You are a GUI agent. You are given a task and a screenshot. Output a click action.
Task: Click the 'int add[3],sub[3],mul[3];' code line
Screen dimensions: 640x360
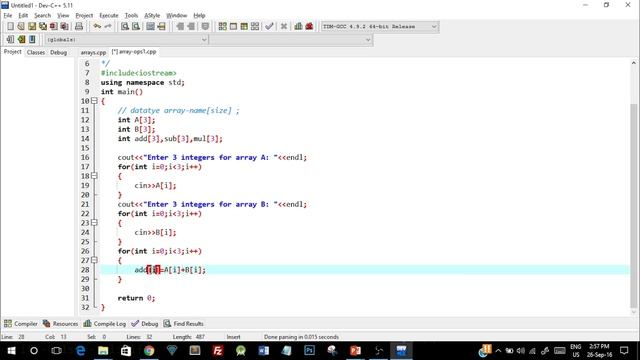pos(170,139)
